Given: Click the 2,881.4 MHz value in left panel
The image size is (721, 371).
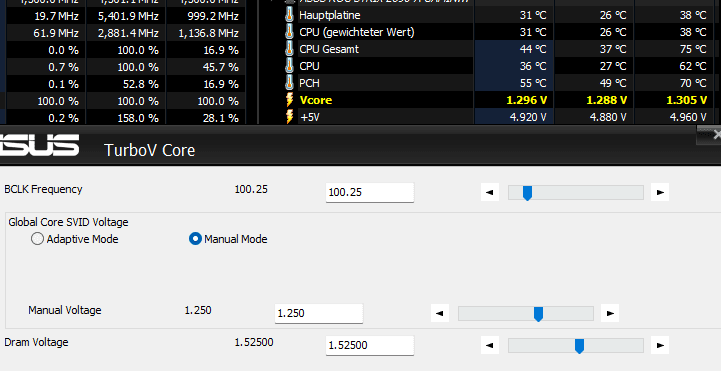Looking at the screenshot, I should (128, 33).
